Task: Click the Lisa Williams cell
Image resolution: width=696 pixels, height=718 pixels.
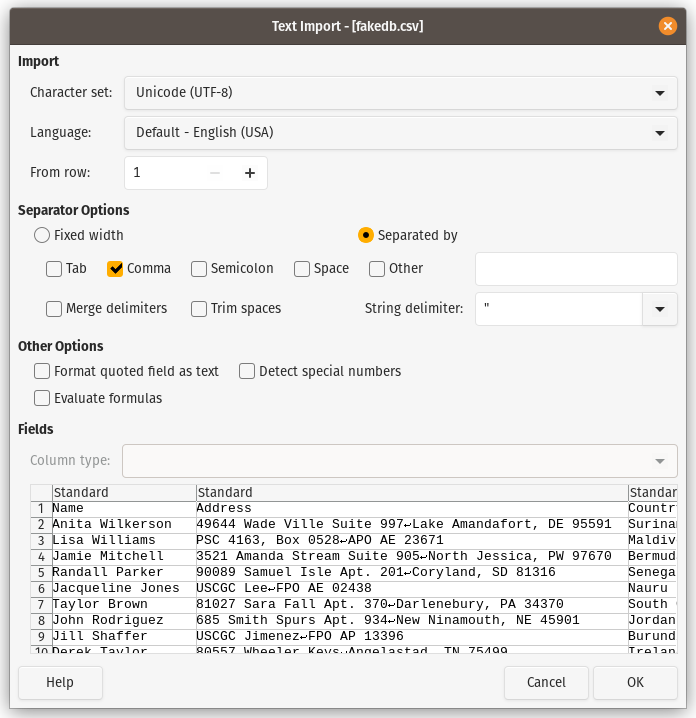Action: pos(124,540)
